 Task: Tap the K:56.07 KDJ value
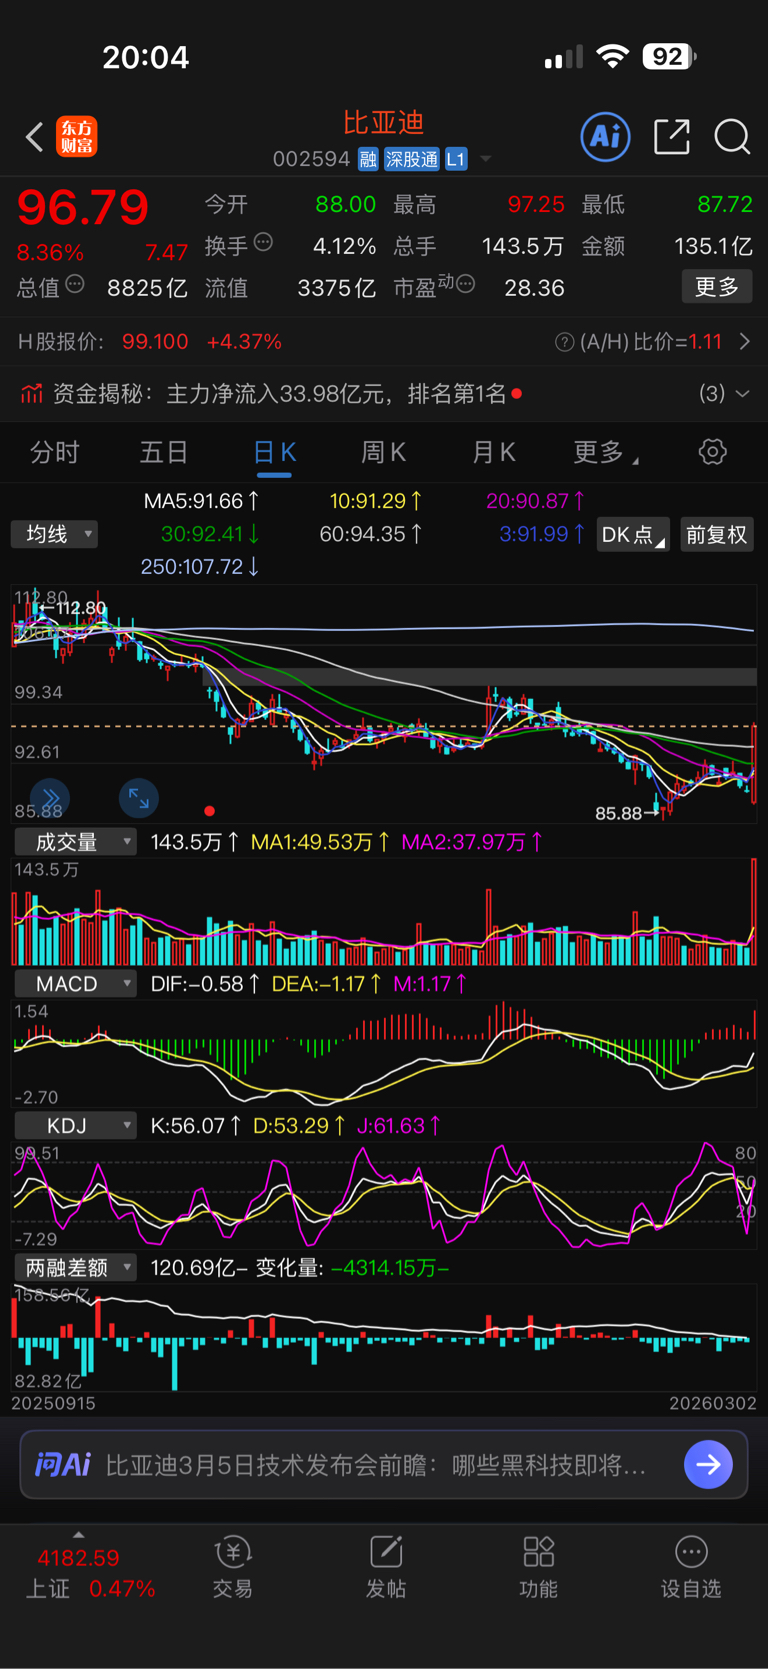coord(196,1126)
